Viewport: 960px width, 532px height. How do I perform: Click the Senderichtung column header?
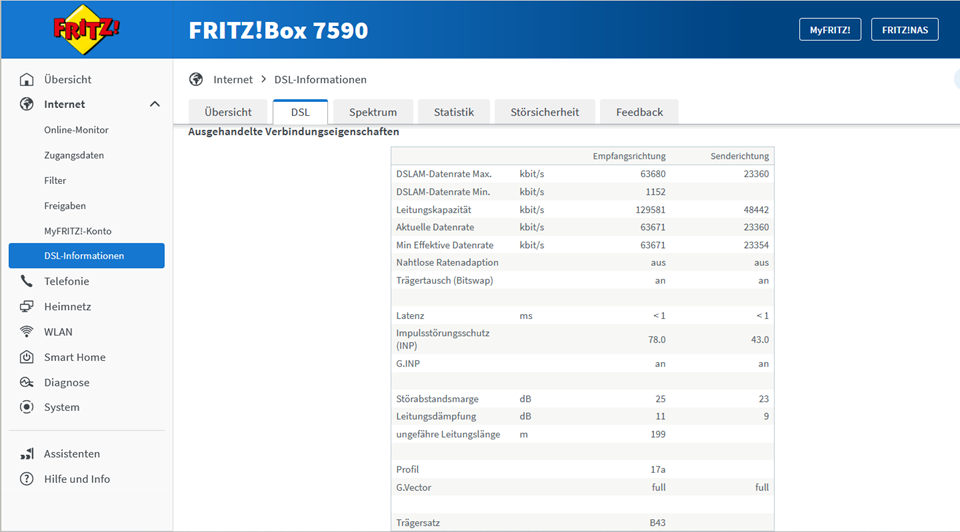[740, 156]
